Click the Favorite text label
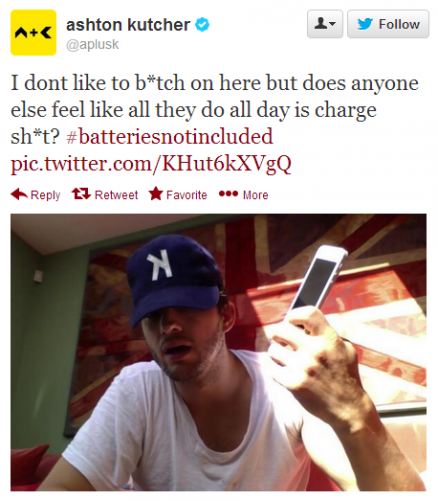438x500 pixels. point(187,195)
